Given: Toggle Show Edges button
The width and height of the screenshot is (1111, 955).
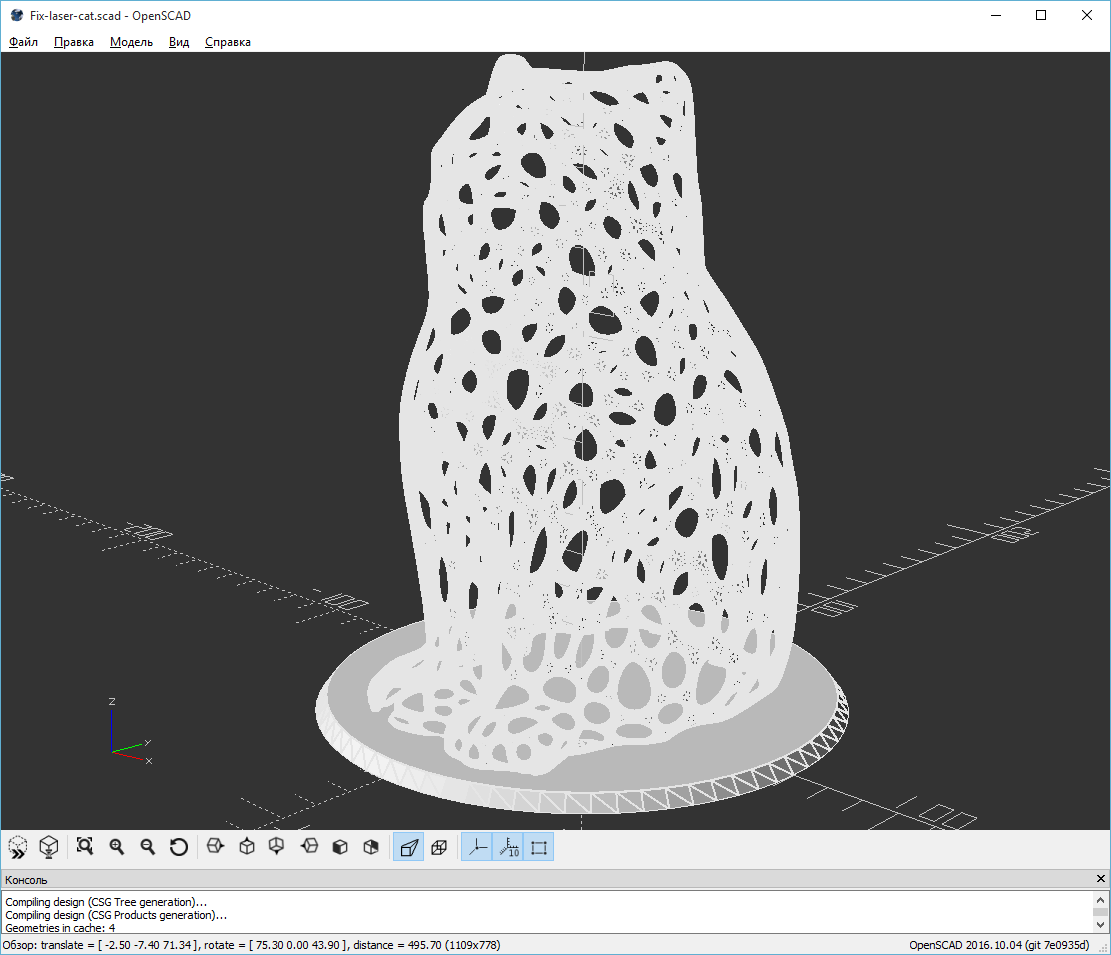Looking at the screenshot, I should 538,847.
